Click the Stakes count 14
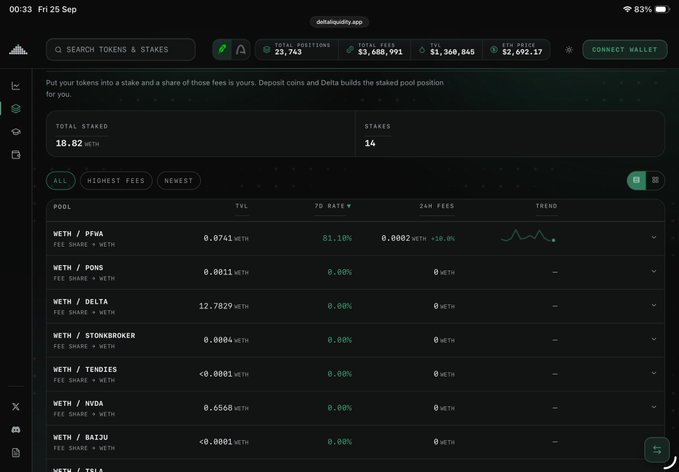This screenshot has height=472, width=679. [x=370, y=143]
